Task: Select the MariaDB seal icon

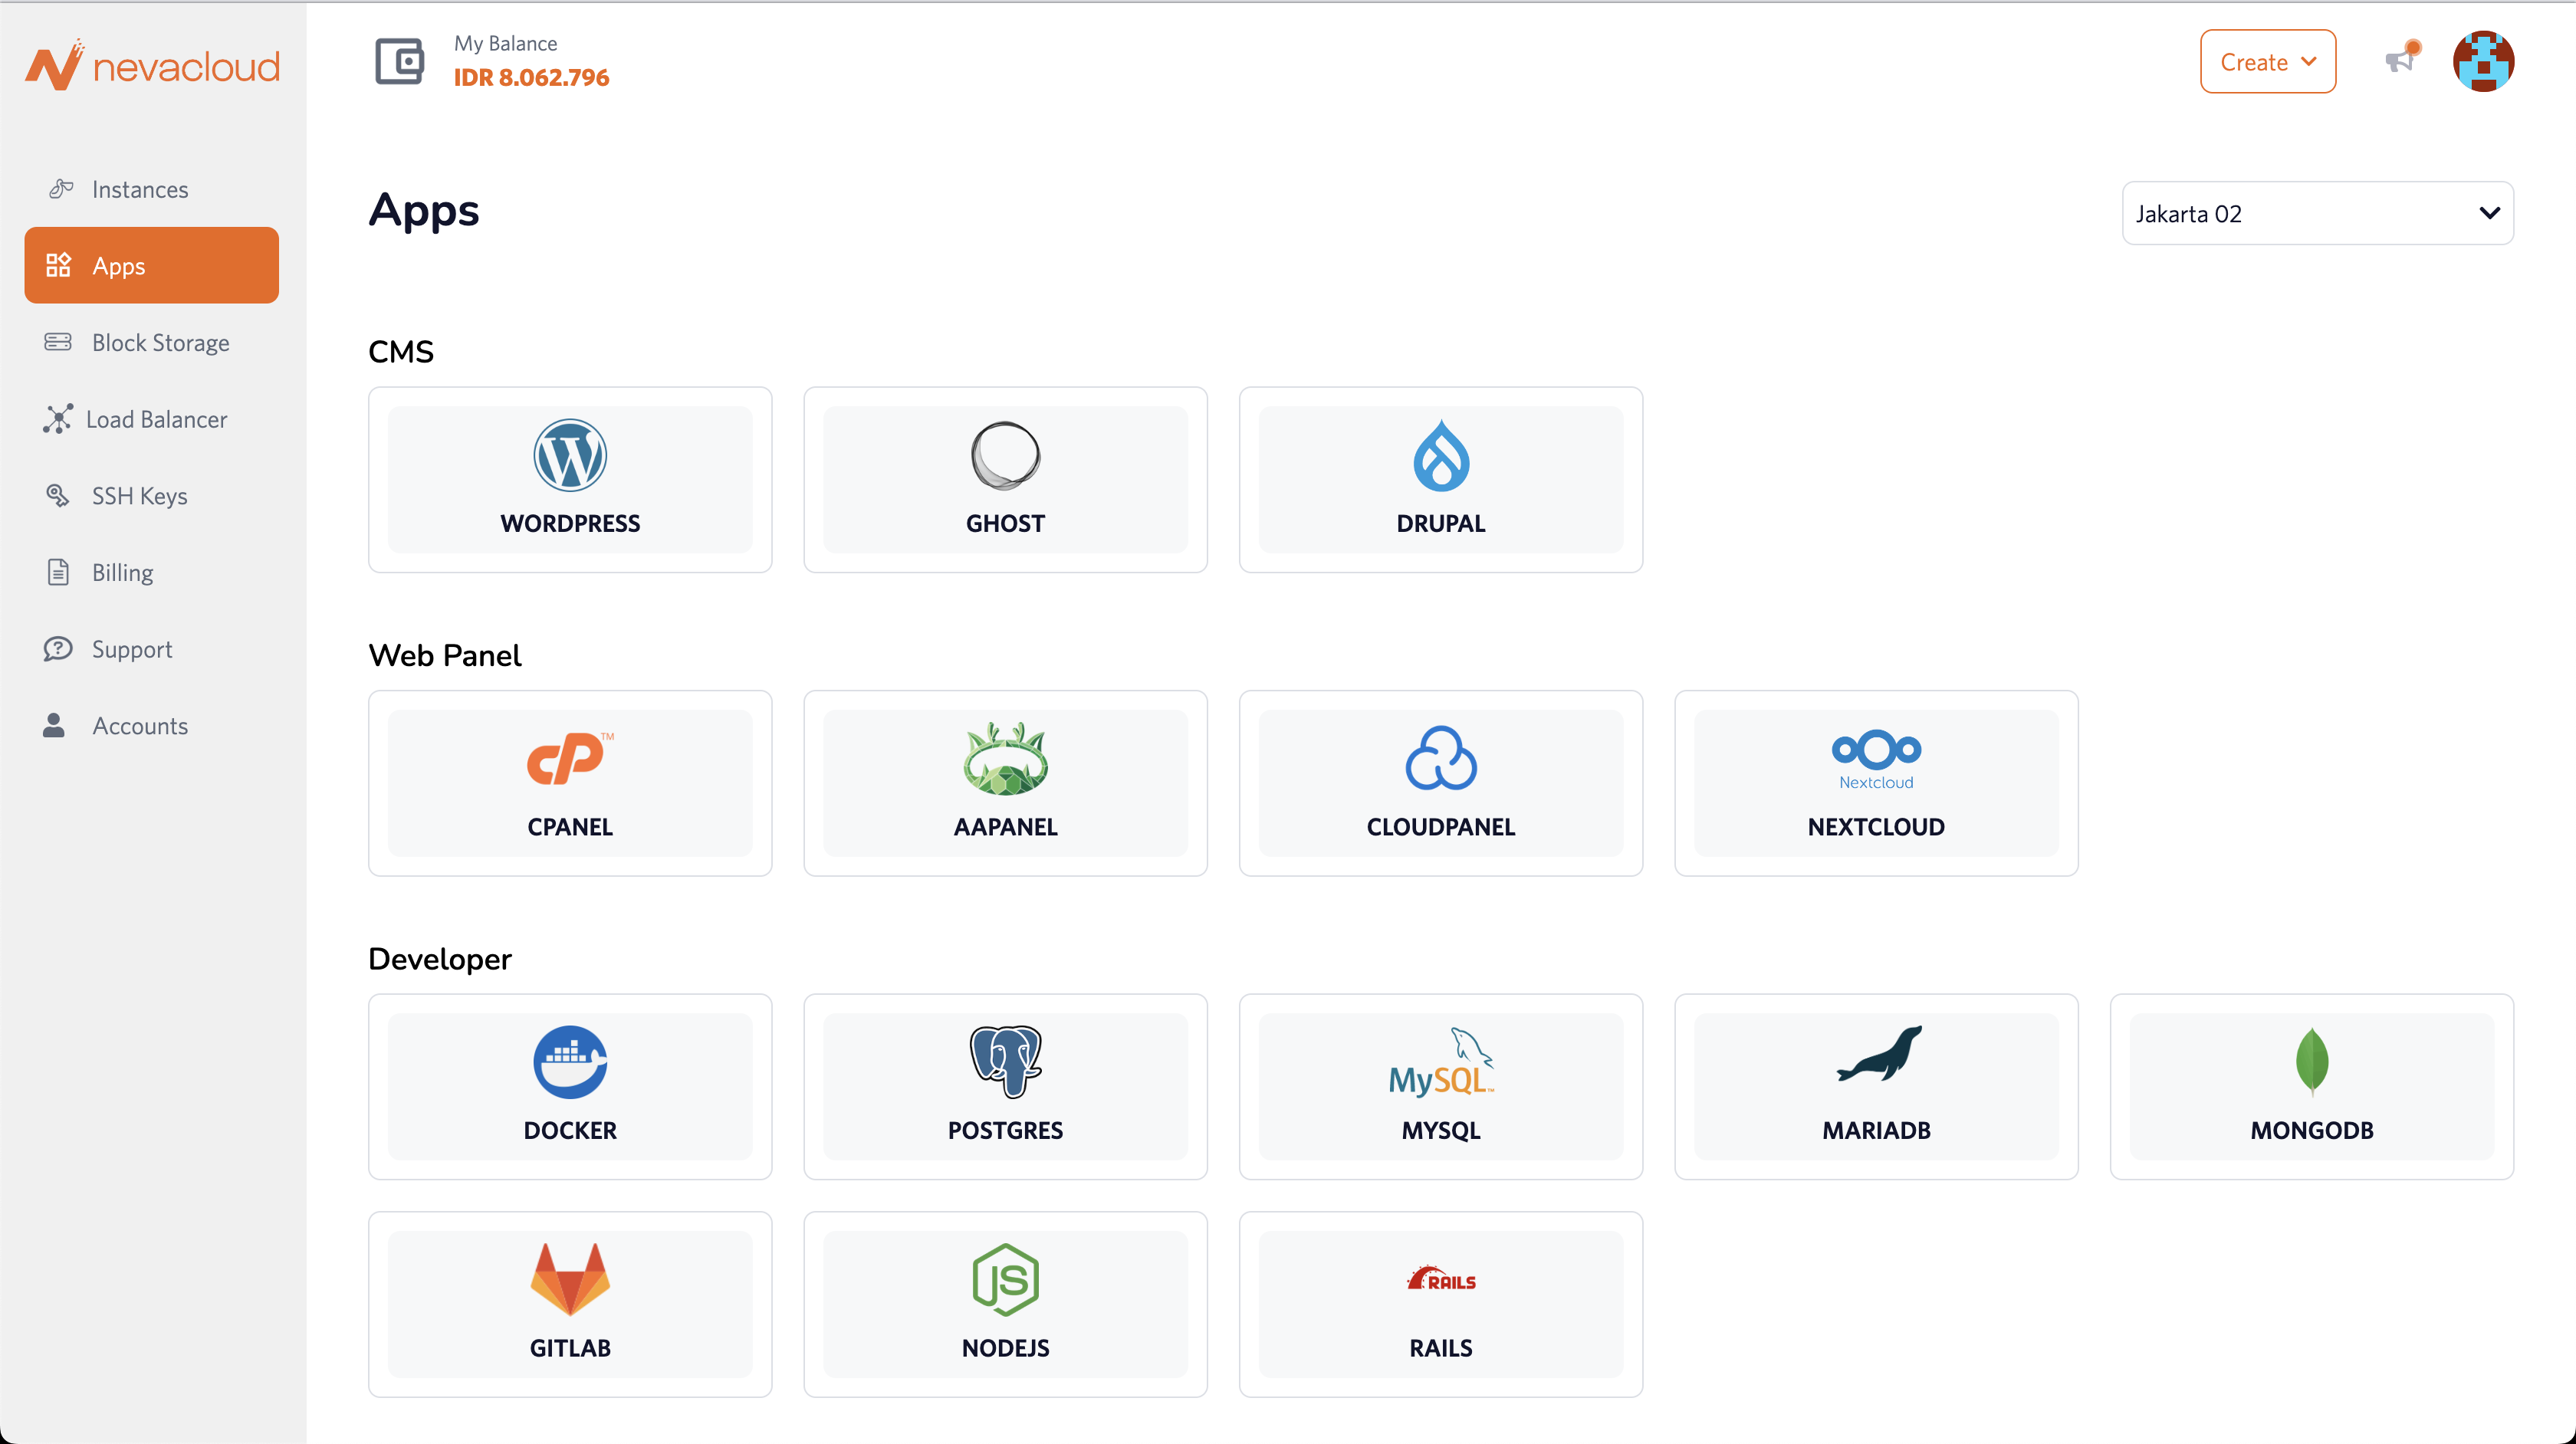Action: point(1879,1054)
